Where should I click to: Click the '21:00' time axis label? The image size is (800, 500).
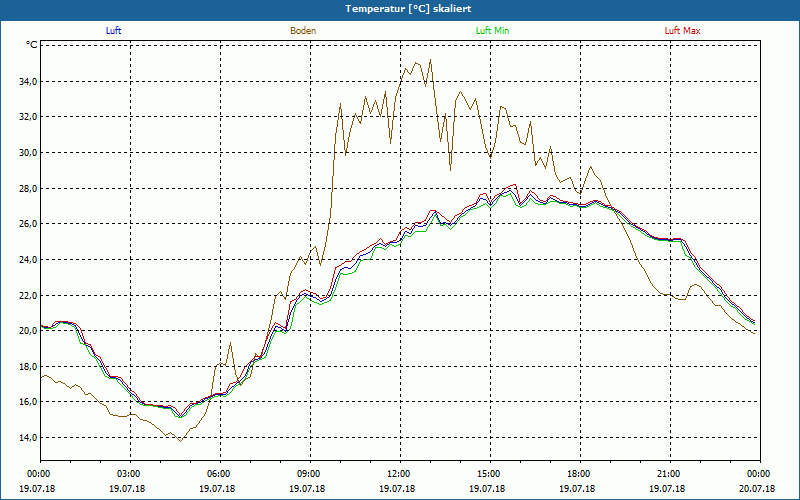pyautogui.click(x=670, y=474)
